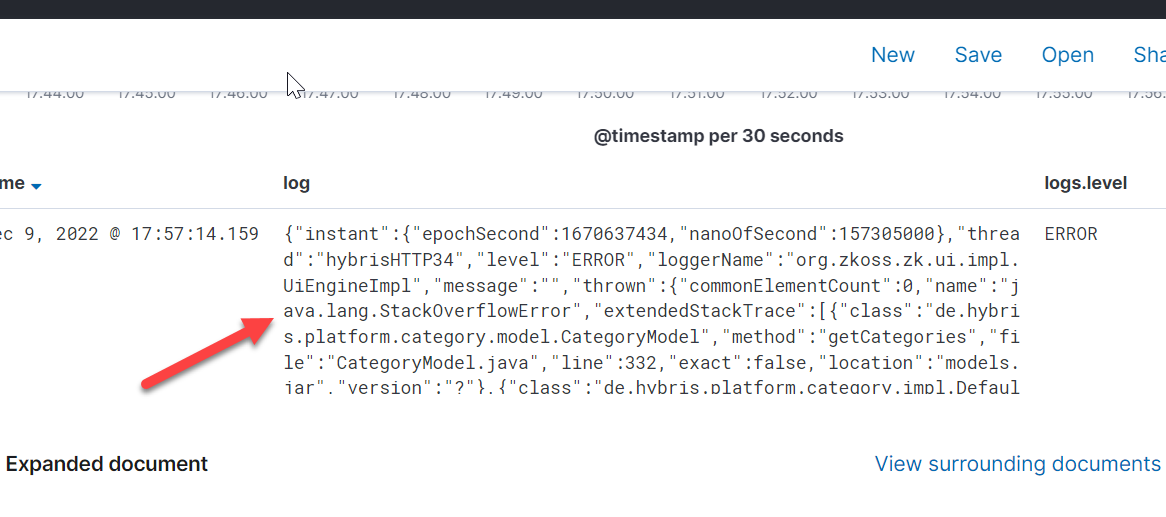The height and width of the screenshot is (517, 1166).
Task: Open View surrounding documents link
Action: pos(1017,464)
